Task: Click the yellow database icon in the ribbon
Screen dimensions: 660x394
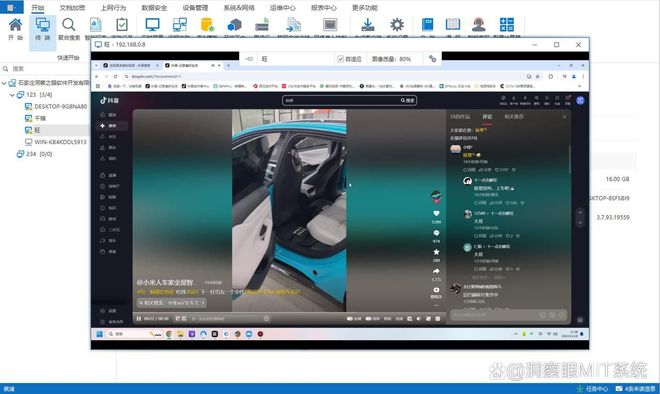Action: 208,24
